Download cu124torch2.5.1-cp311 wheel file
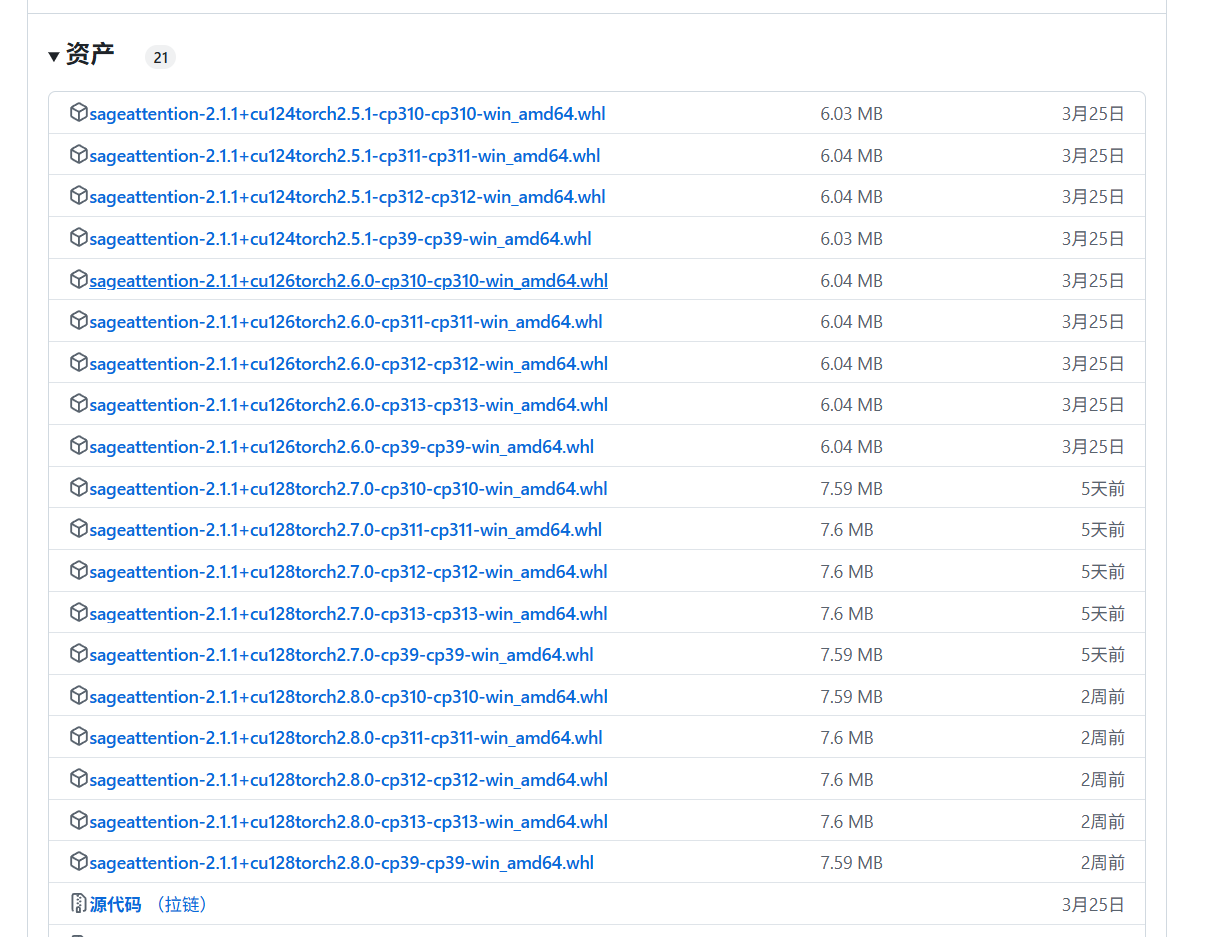1232x937 pixels. tap(345, 156)
